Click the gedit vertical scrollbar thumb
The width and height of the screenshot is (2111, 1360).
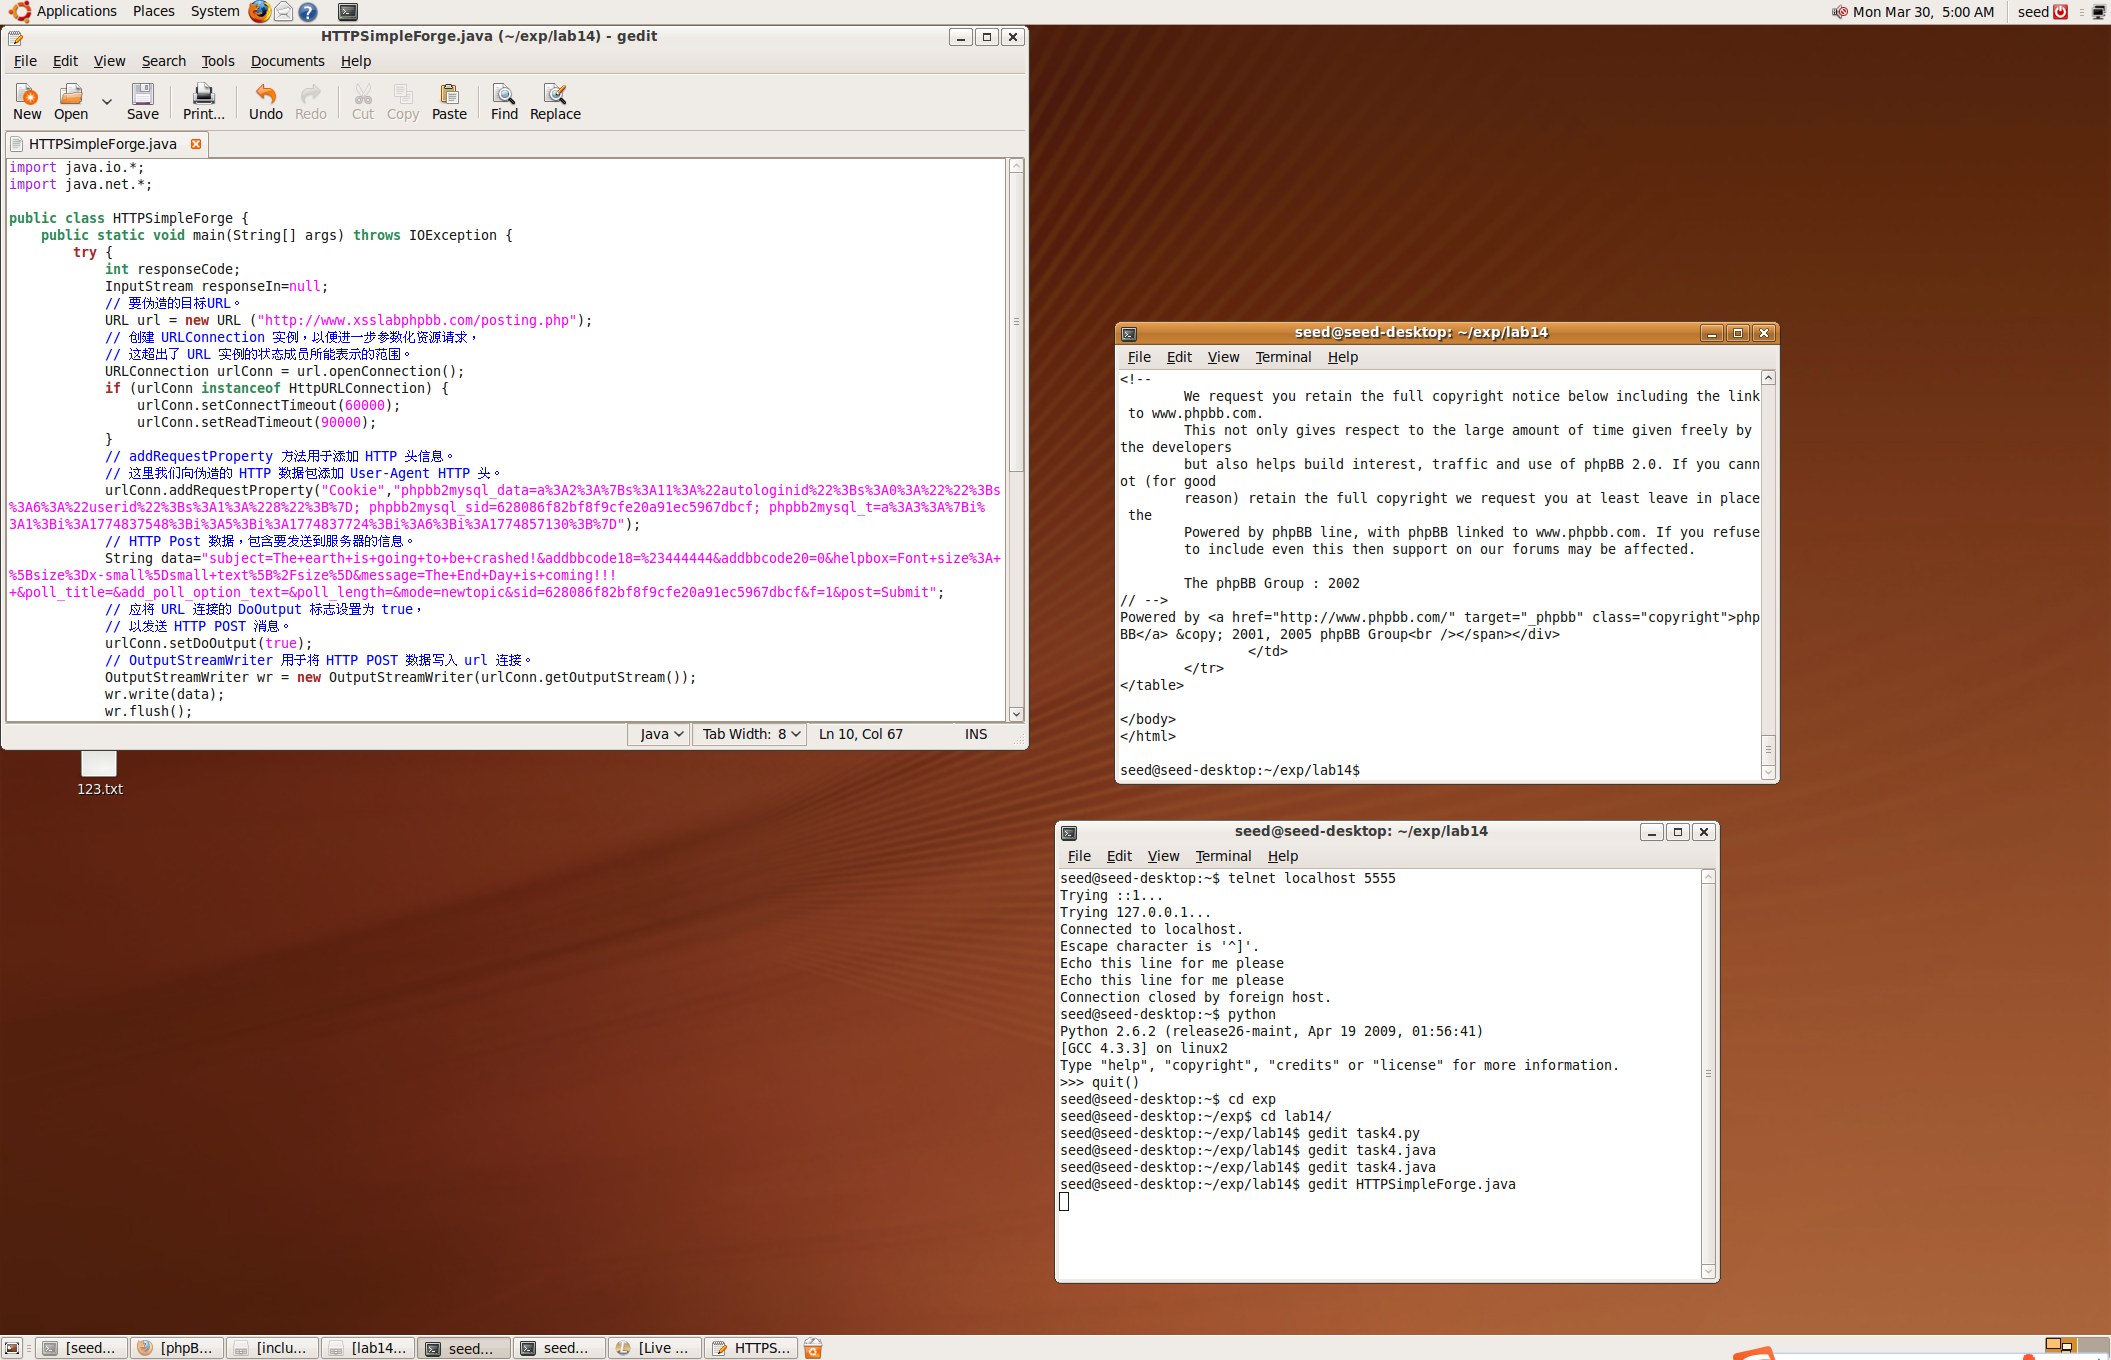1016,320
